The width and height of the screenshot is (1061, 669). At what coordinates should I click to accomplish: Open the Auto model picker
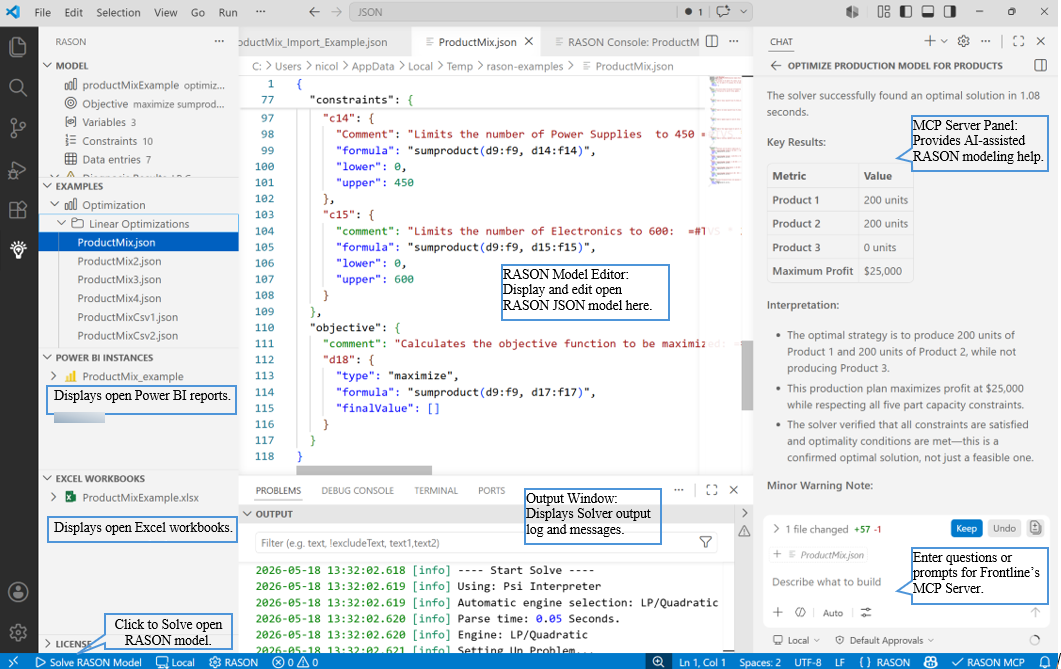click(833, 613)
